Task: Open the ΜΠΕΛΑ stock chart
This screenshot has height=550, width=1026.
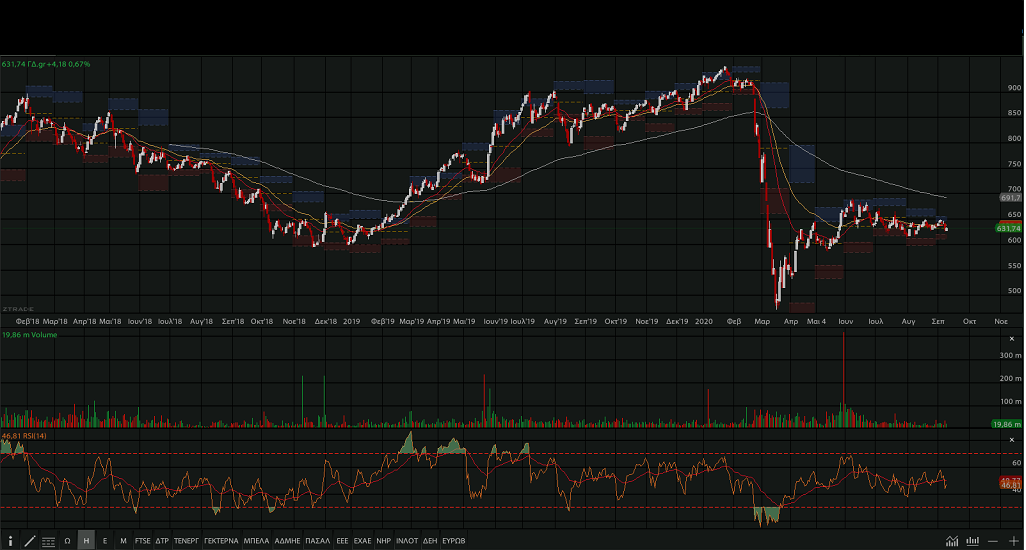Action: (256, 541)
